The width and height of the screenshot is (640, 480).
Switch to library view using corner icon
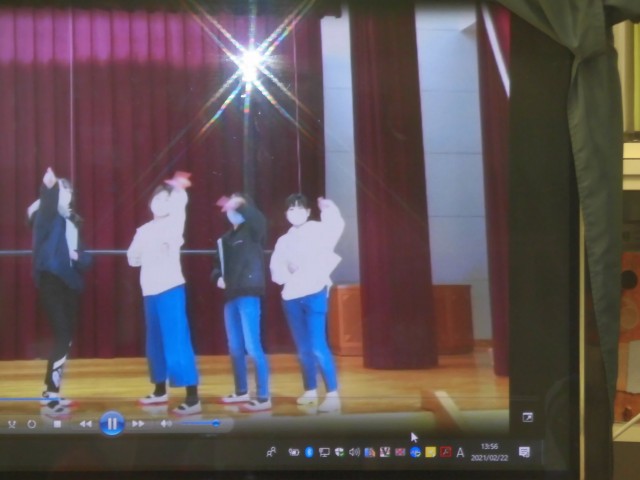tap(527, 417)
